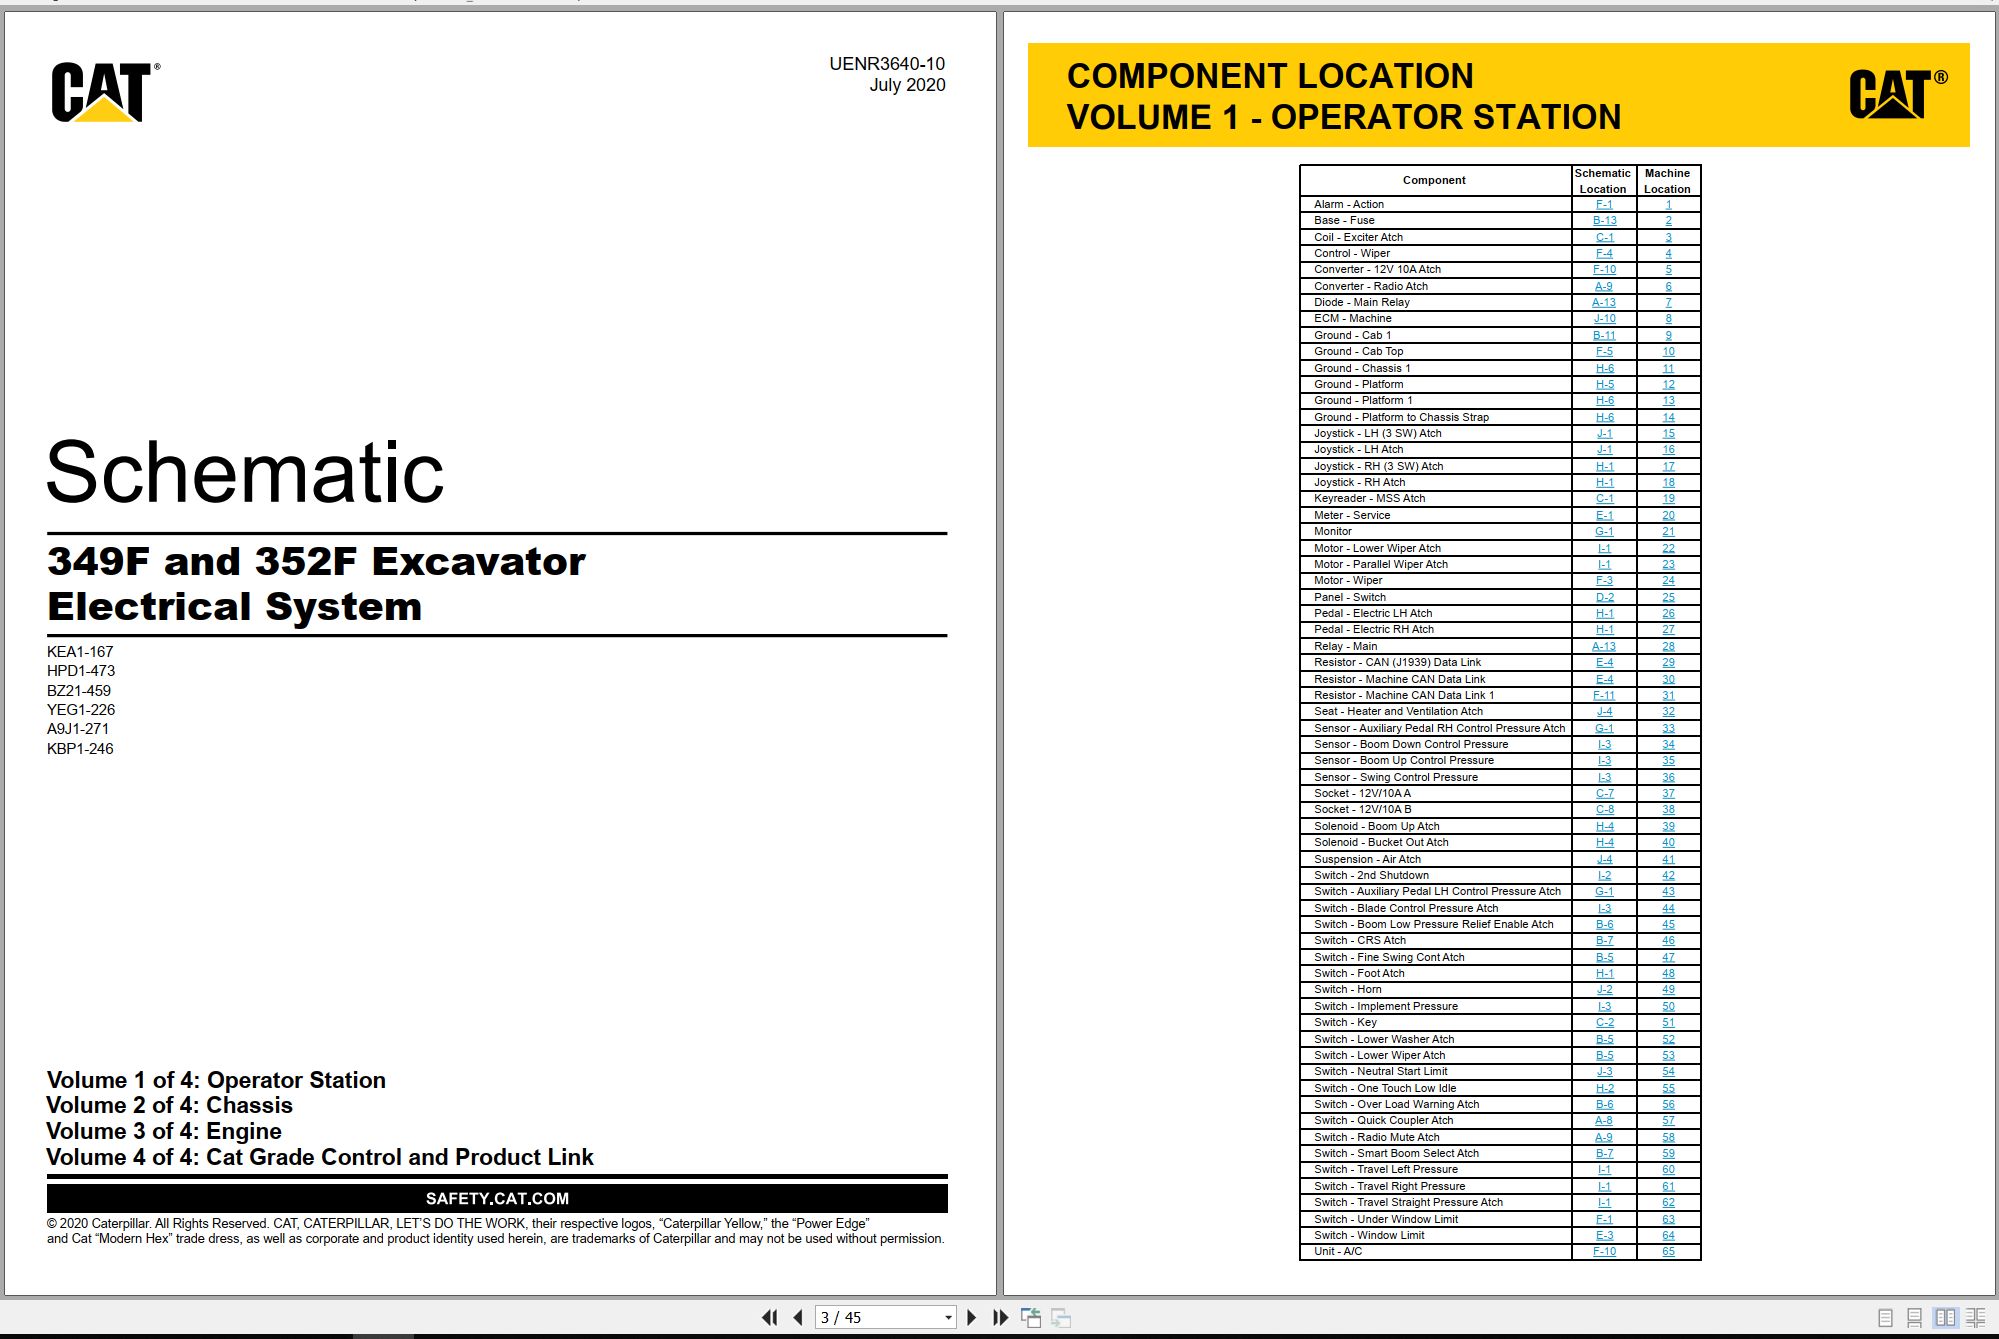
Task: Switch to single page view
Action: (1885, 1318)
